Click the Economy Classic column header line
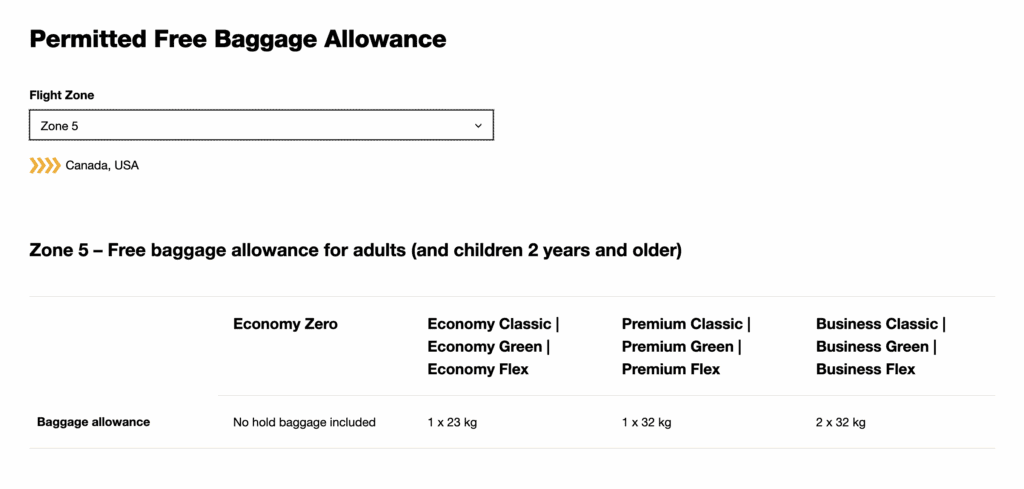The height and width of the screenshot is (489, 1024). coord(492,324)
